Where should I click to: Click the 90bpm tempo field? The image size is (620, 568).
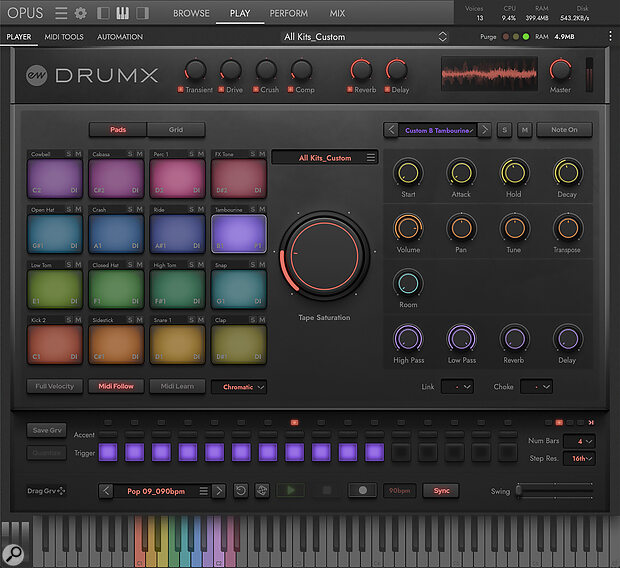[400, 490]
